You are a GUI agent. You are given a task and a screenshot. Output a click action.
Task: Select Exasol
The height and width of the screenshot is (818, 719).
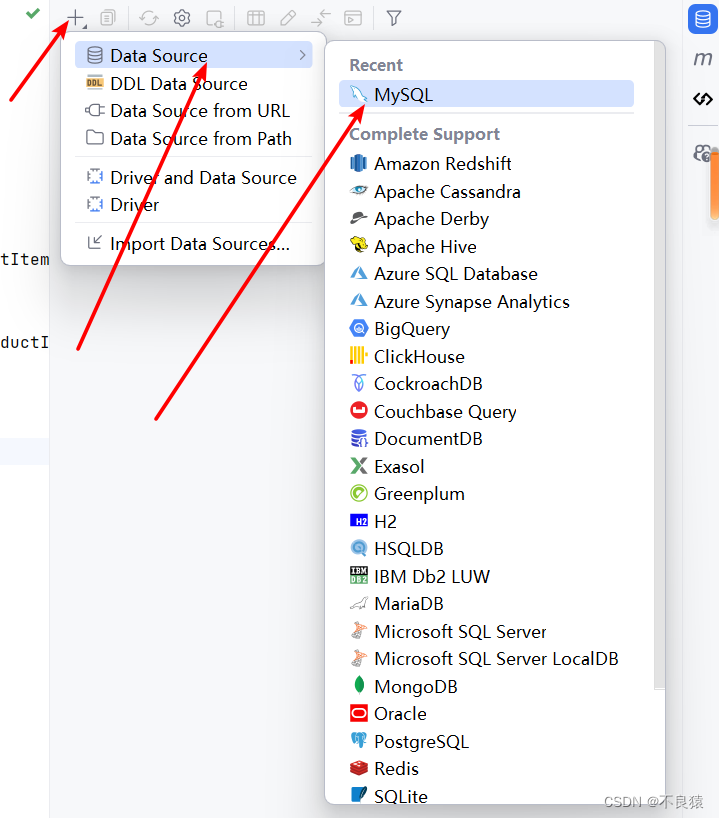coord(486,466)
